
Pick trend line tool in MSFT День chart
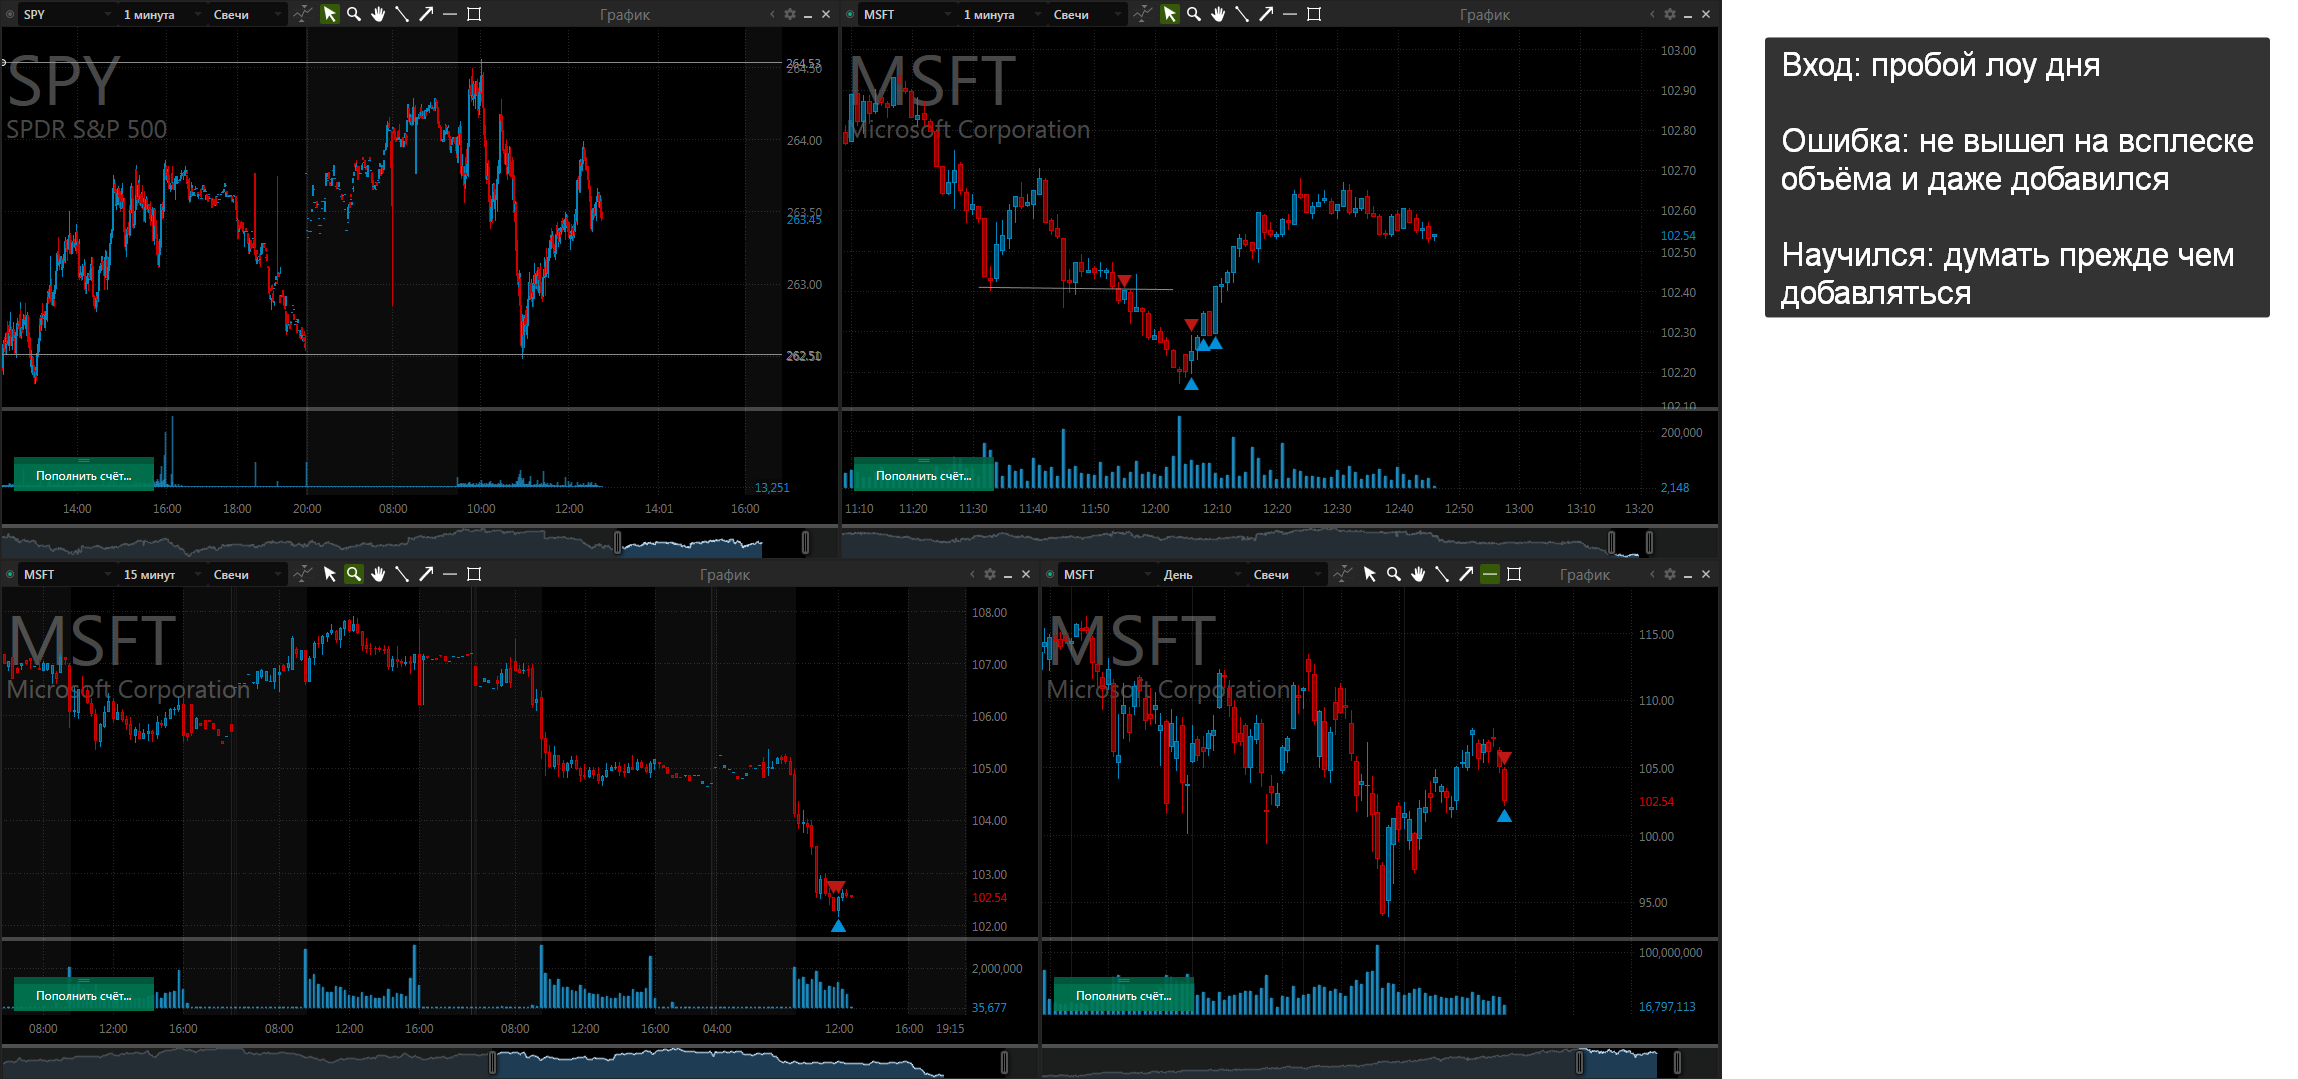point(1442,574)
